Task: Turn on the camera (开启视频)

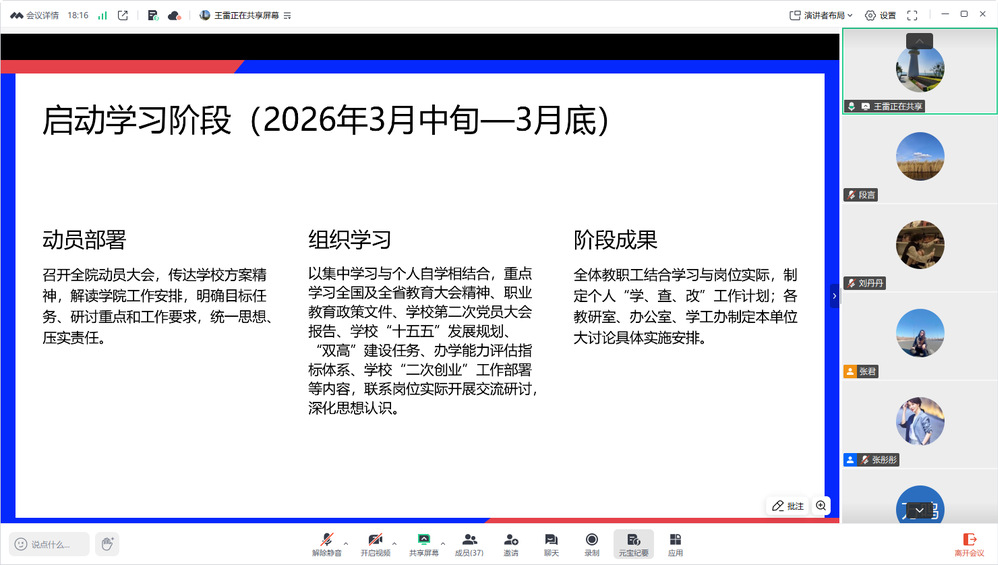Action: 375,543
